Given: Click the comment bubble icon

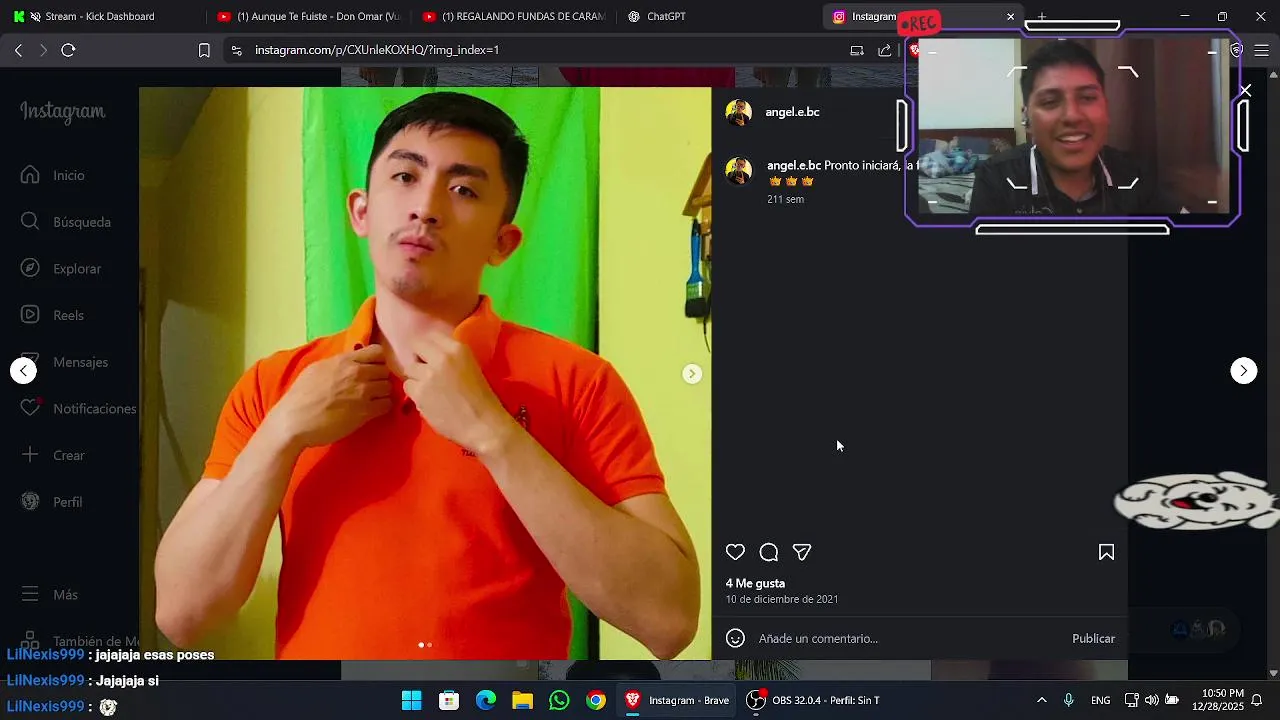Looking at the screenshot, I should 768,552.
